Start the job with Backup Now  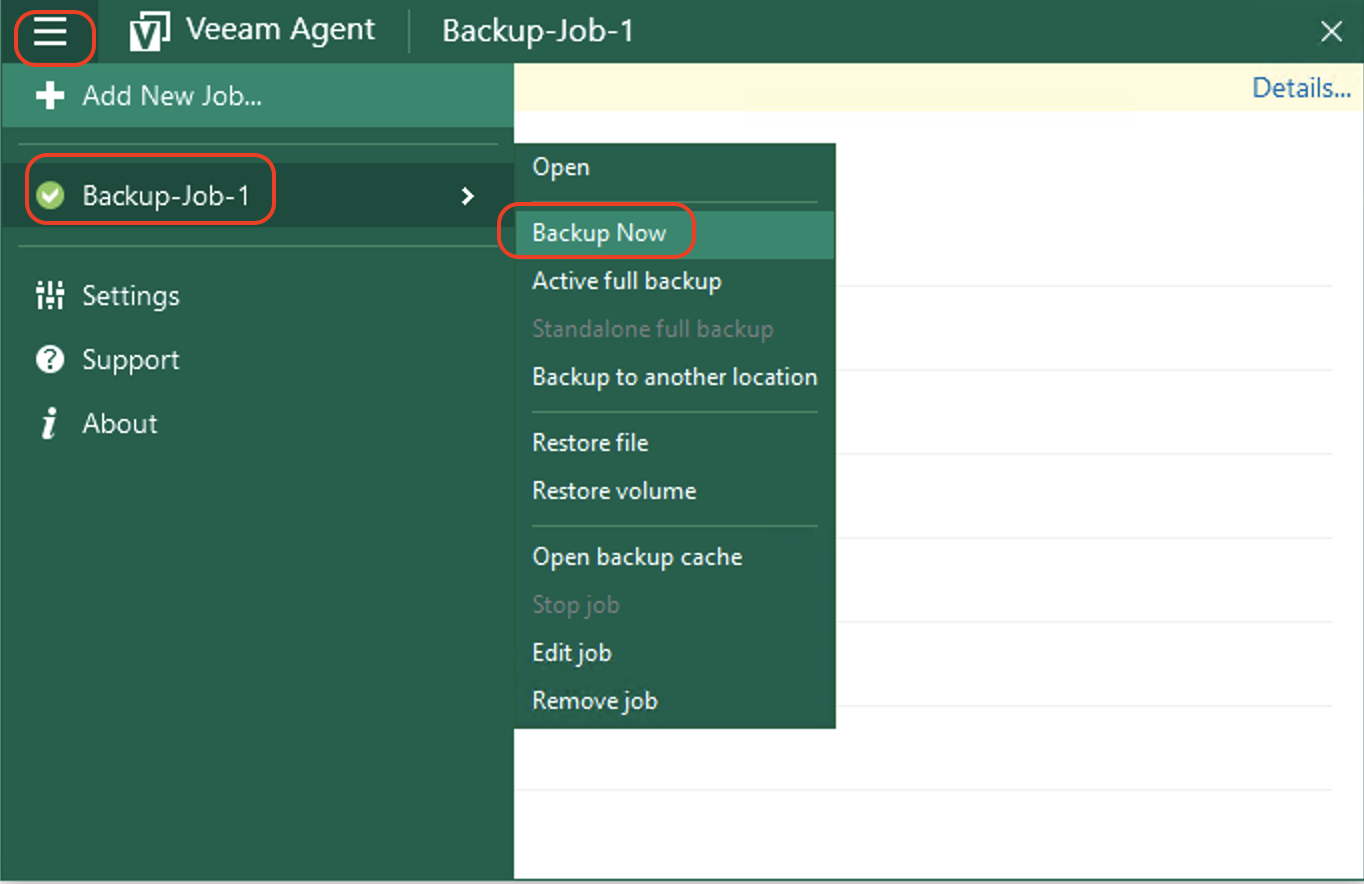[675, 233]
